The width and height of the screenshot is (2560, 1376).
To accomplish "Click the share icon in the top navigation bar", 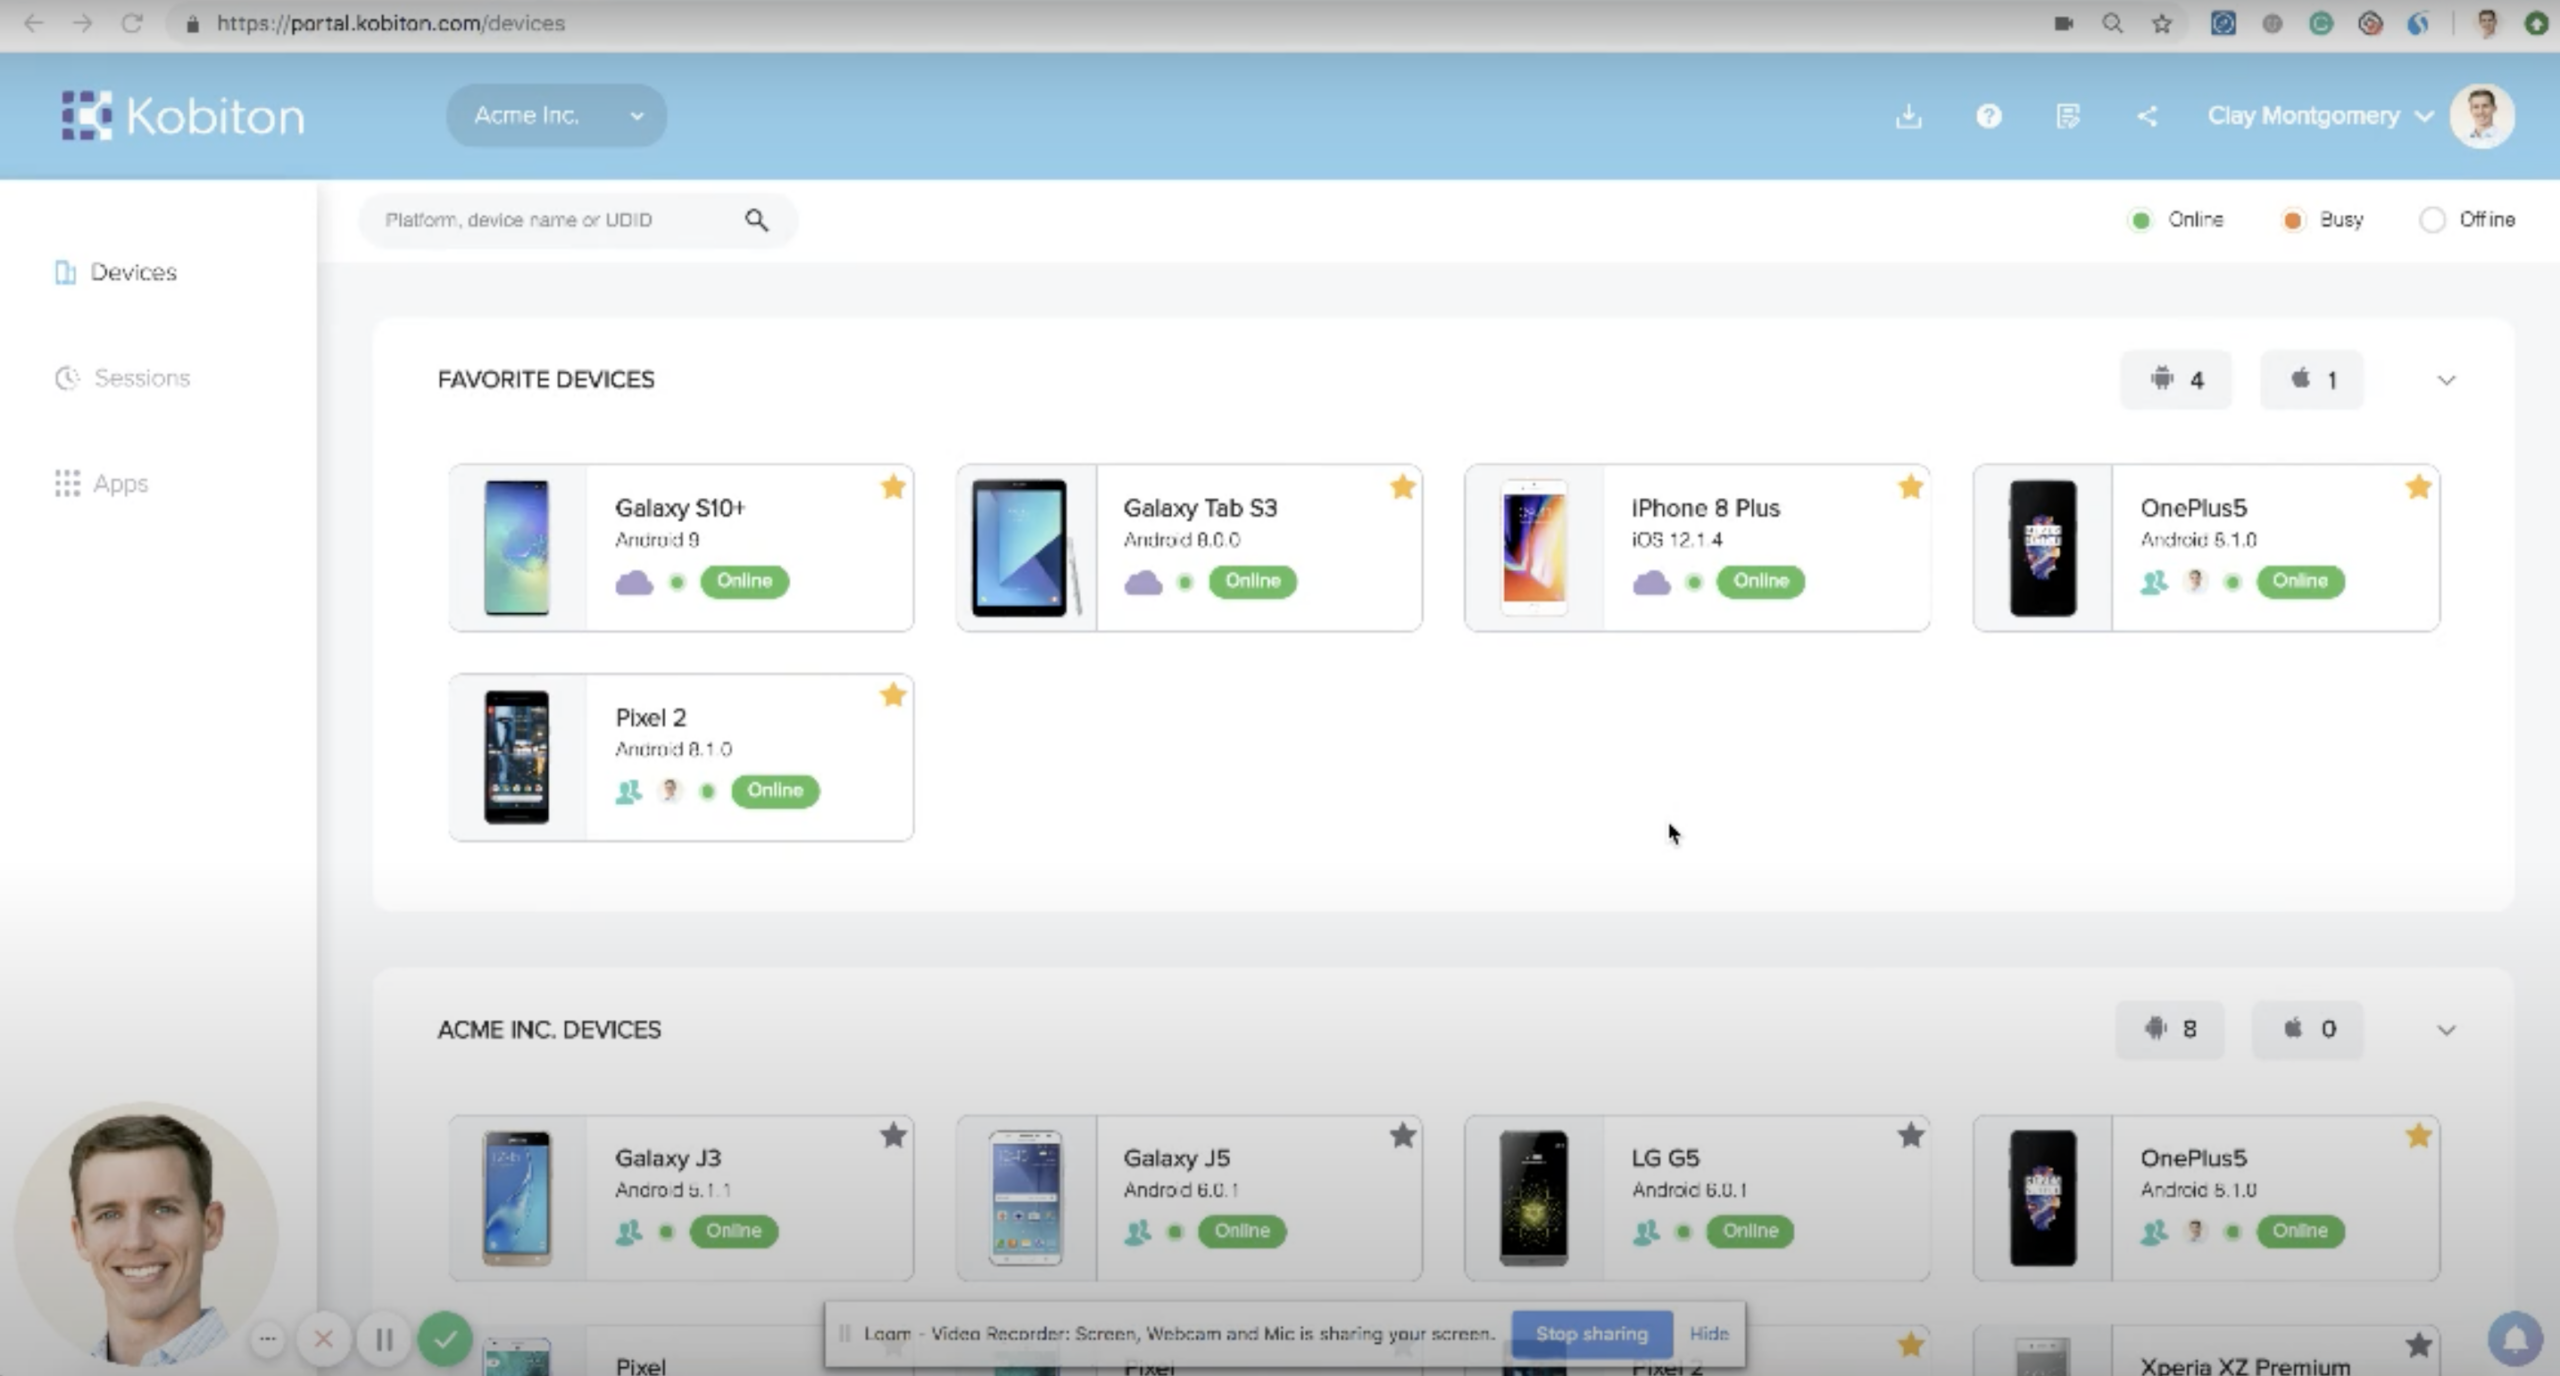I will (x=2147, y=115).
